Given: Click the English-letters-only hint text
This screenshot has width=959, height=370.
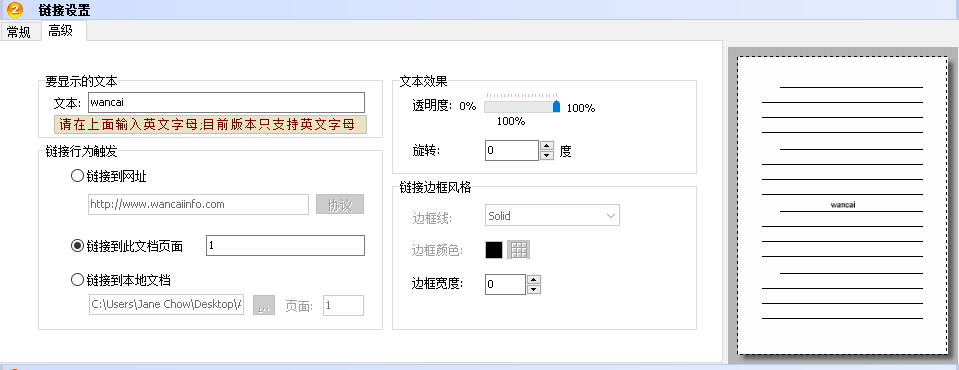Looking at the screenshot, I should (210, 125).
